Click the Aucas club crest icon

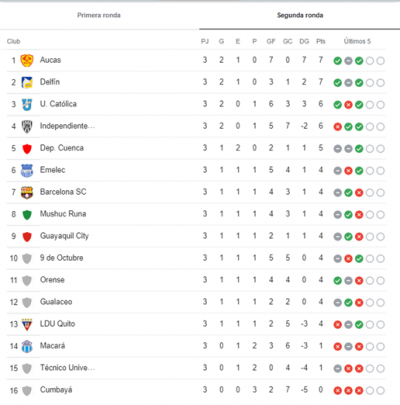(x=27, y=60)
